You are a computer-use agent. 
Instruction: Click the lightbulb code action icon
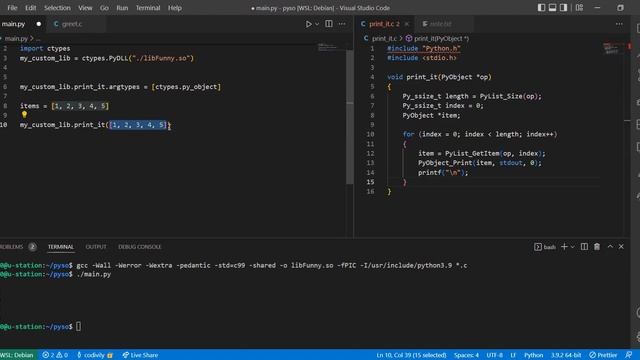pyautogui.click(x=24, y=115)
